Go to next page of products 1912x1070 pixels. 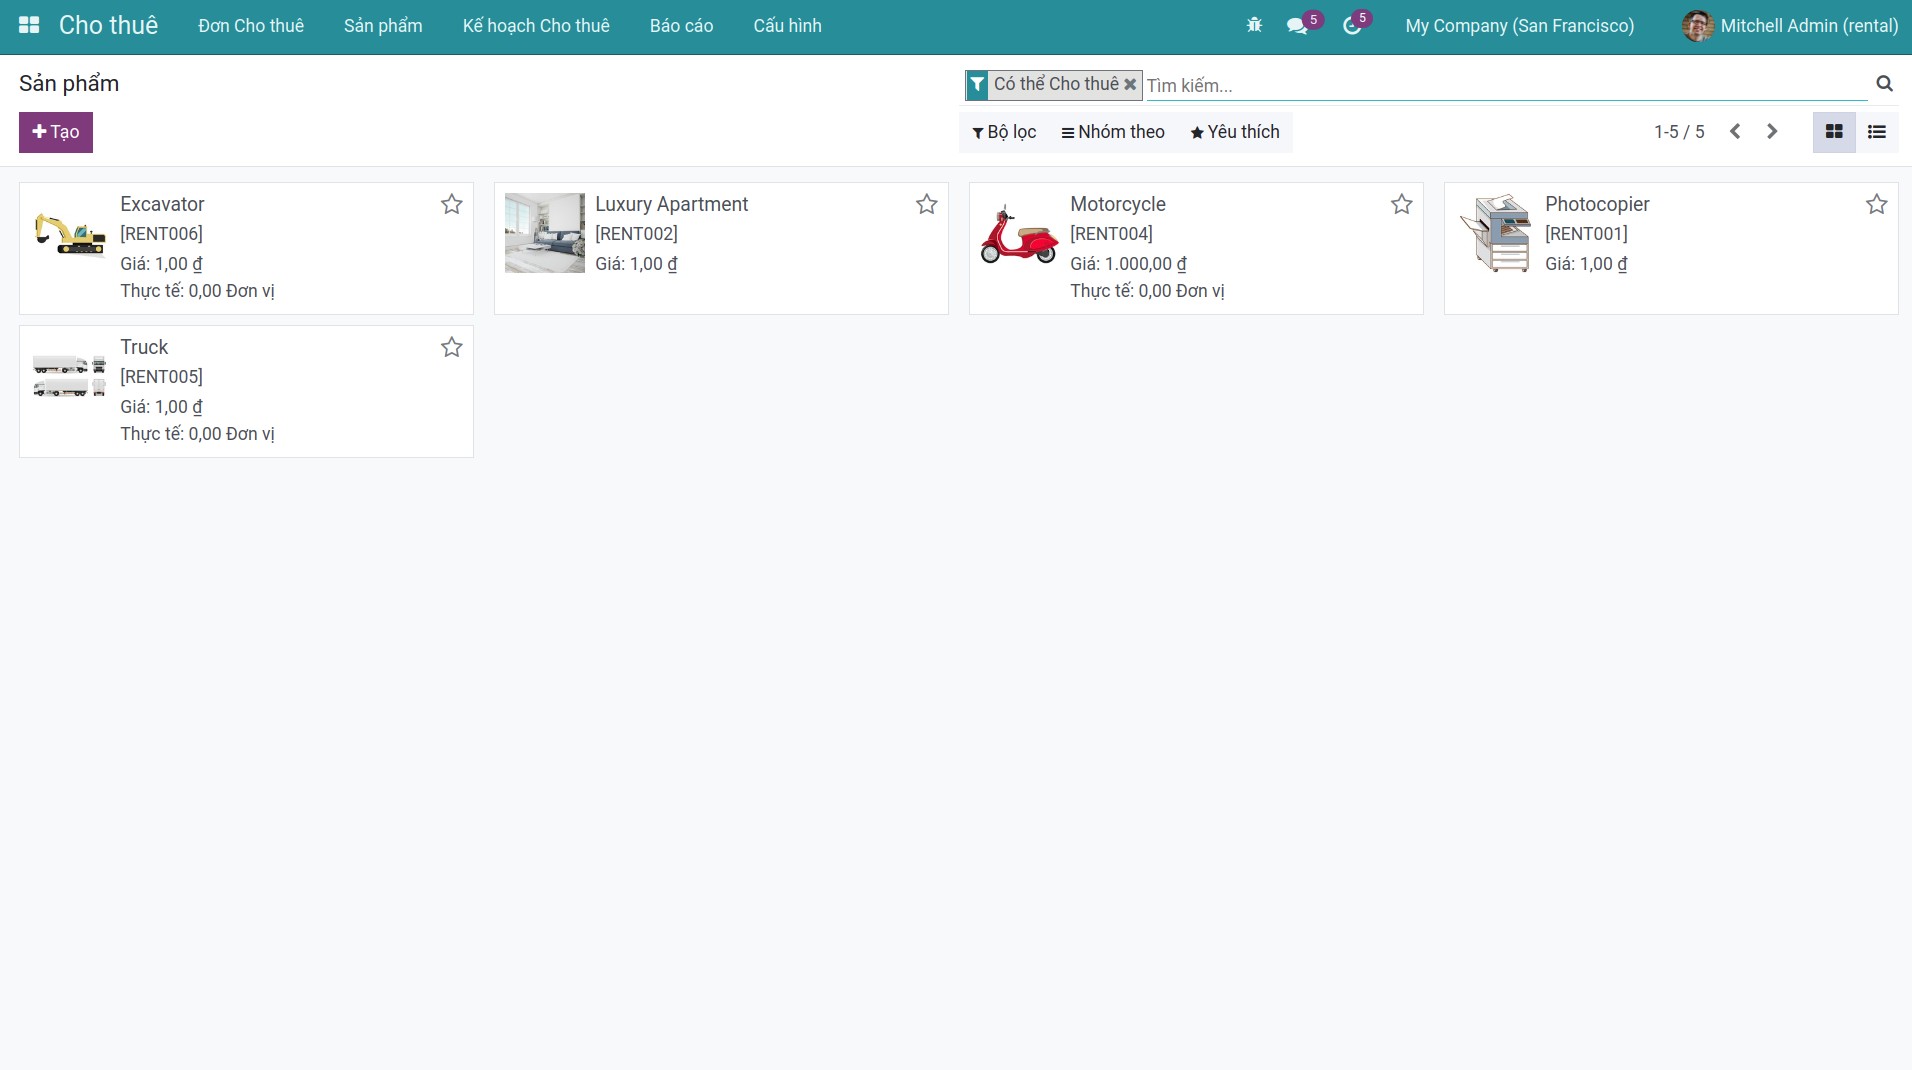tap(1772, 132)
